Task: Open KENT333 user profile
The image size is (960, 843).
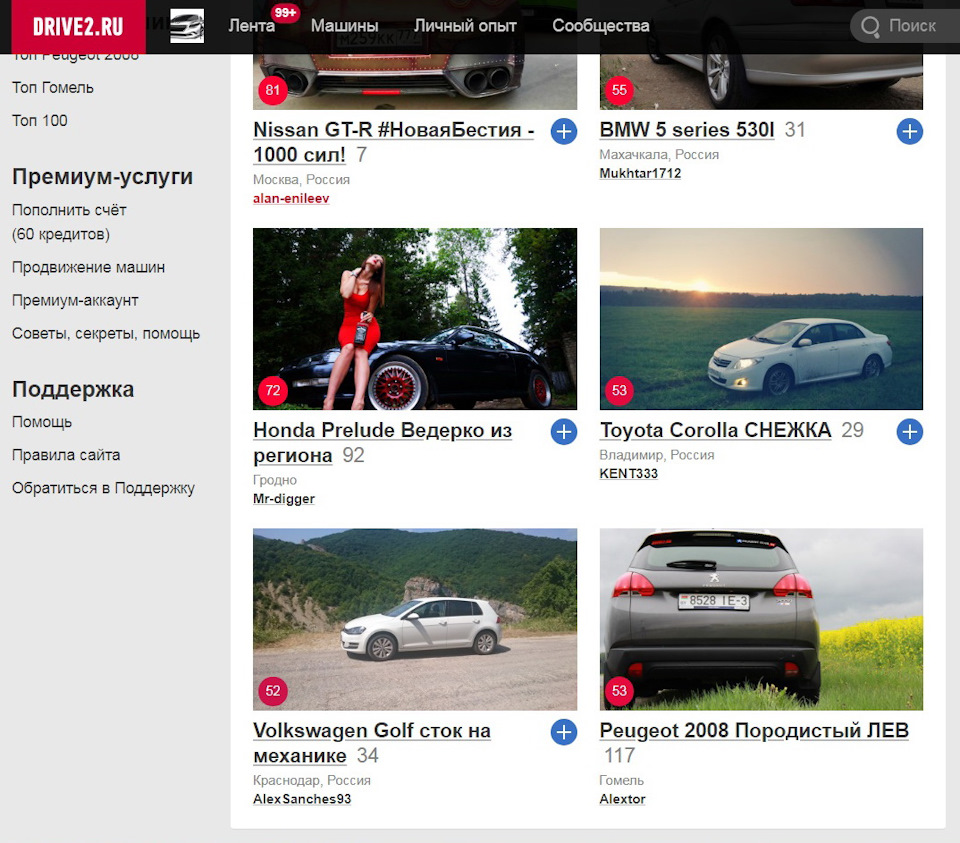Action: pyautogui.click(x=629, y=474)
